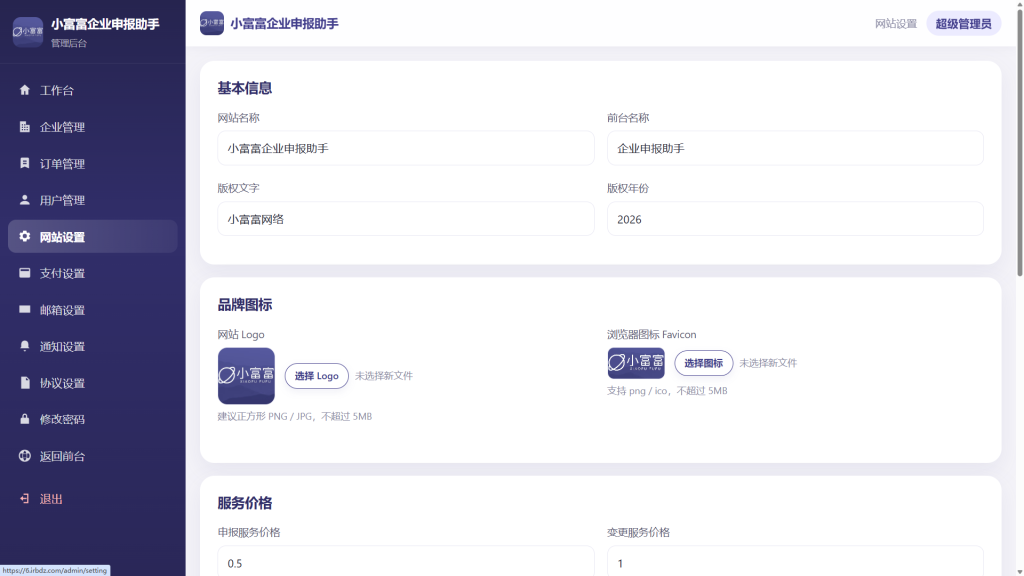Click the 超级管理员 badge
The height and width of the screenshot is (576, 1024).
(963, 24)
